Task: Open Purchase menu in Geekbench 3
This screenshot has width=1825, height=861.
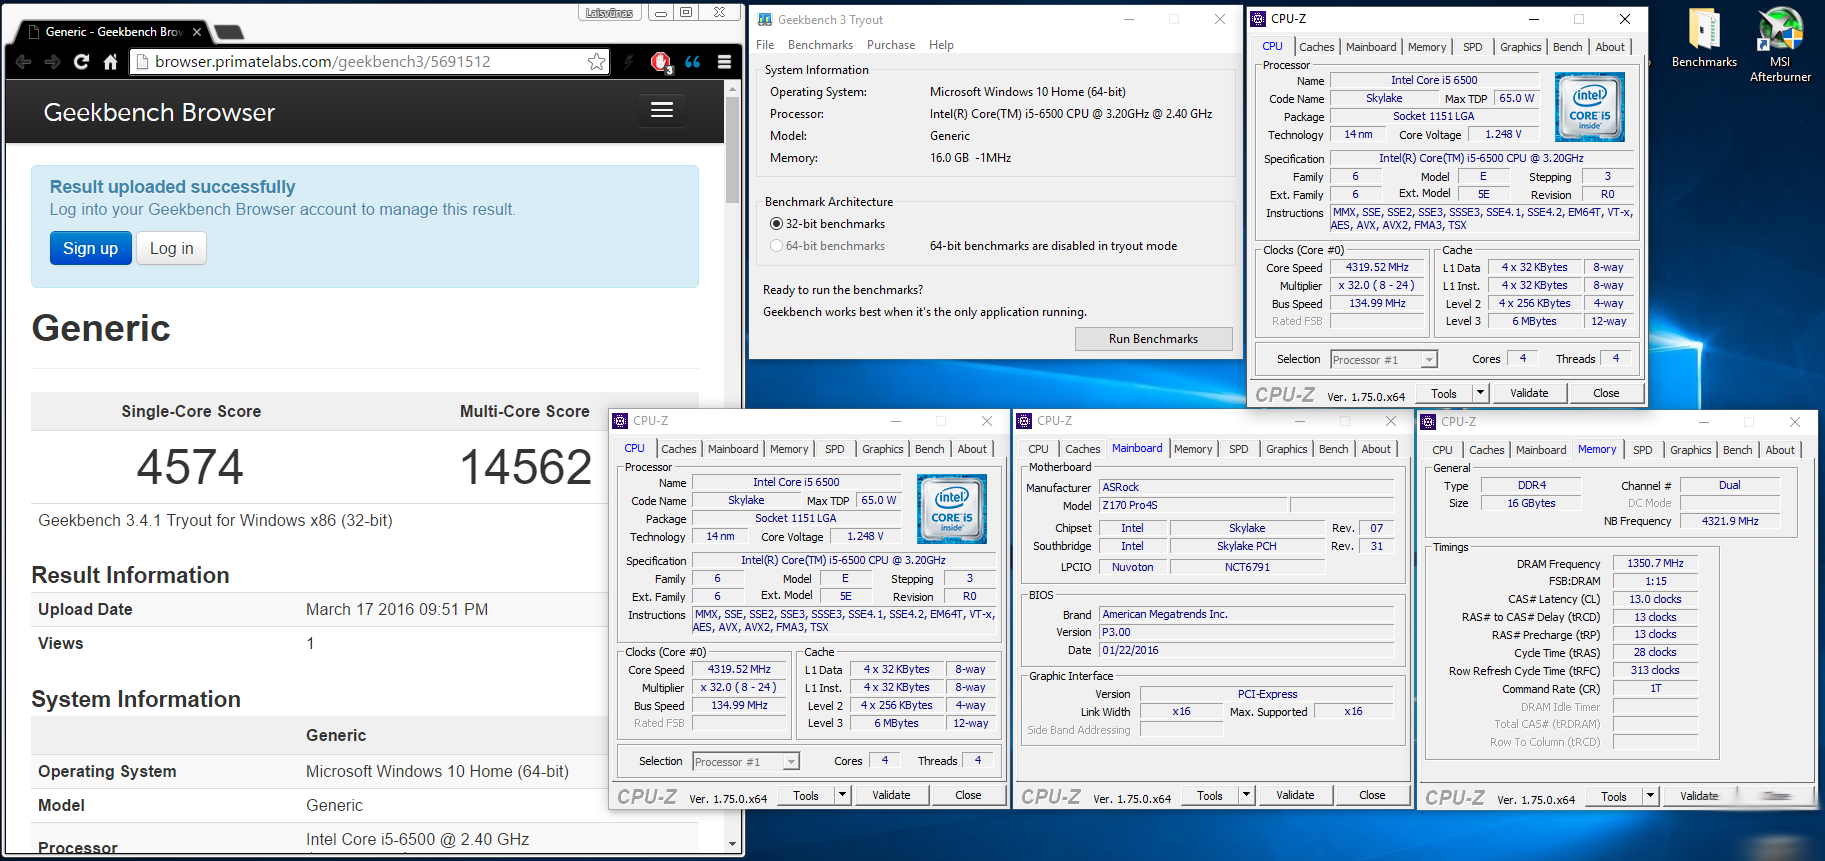Action: [891, 45]
